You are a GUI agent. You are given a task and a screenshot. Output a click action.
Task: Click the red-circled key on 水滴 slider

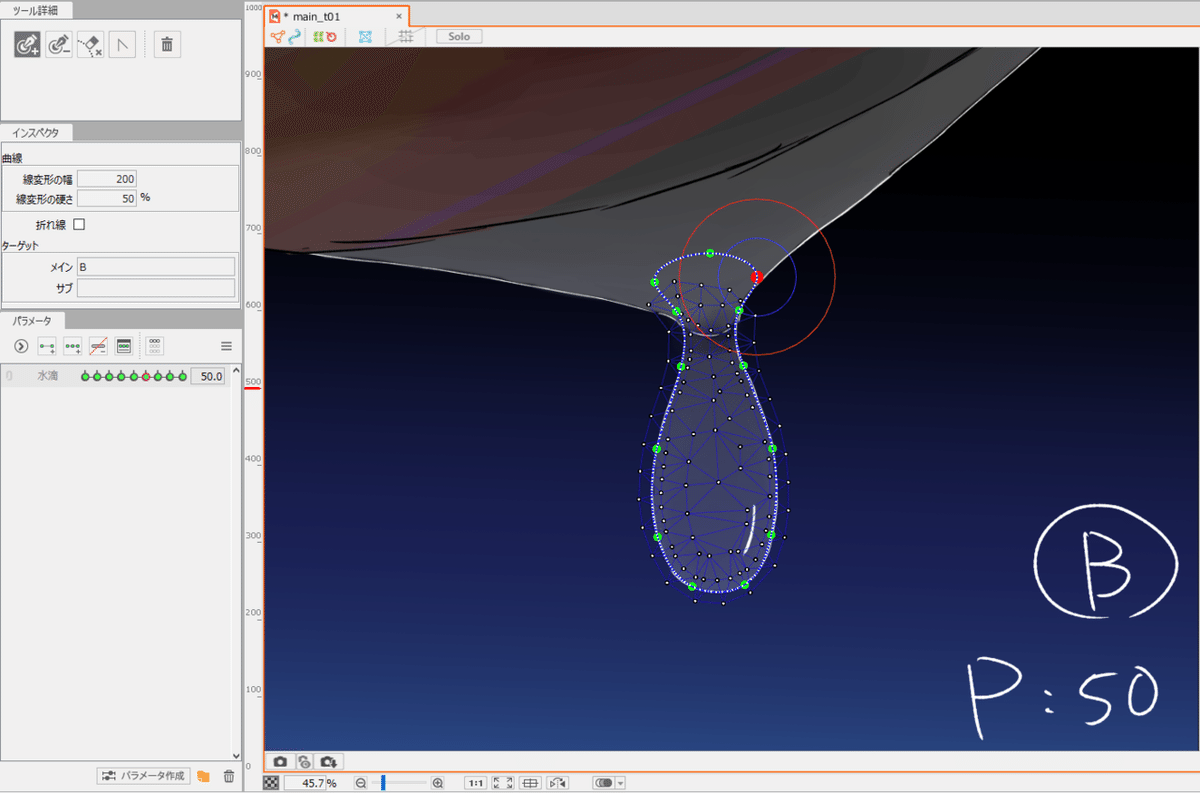146,376
